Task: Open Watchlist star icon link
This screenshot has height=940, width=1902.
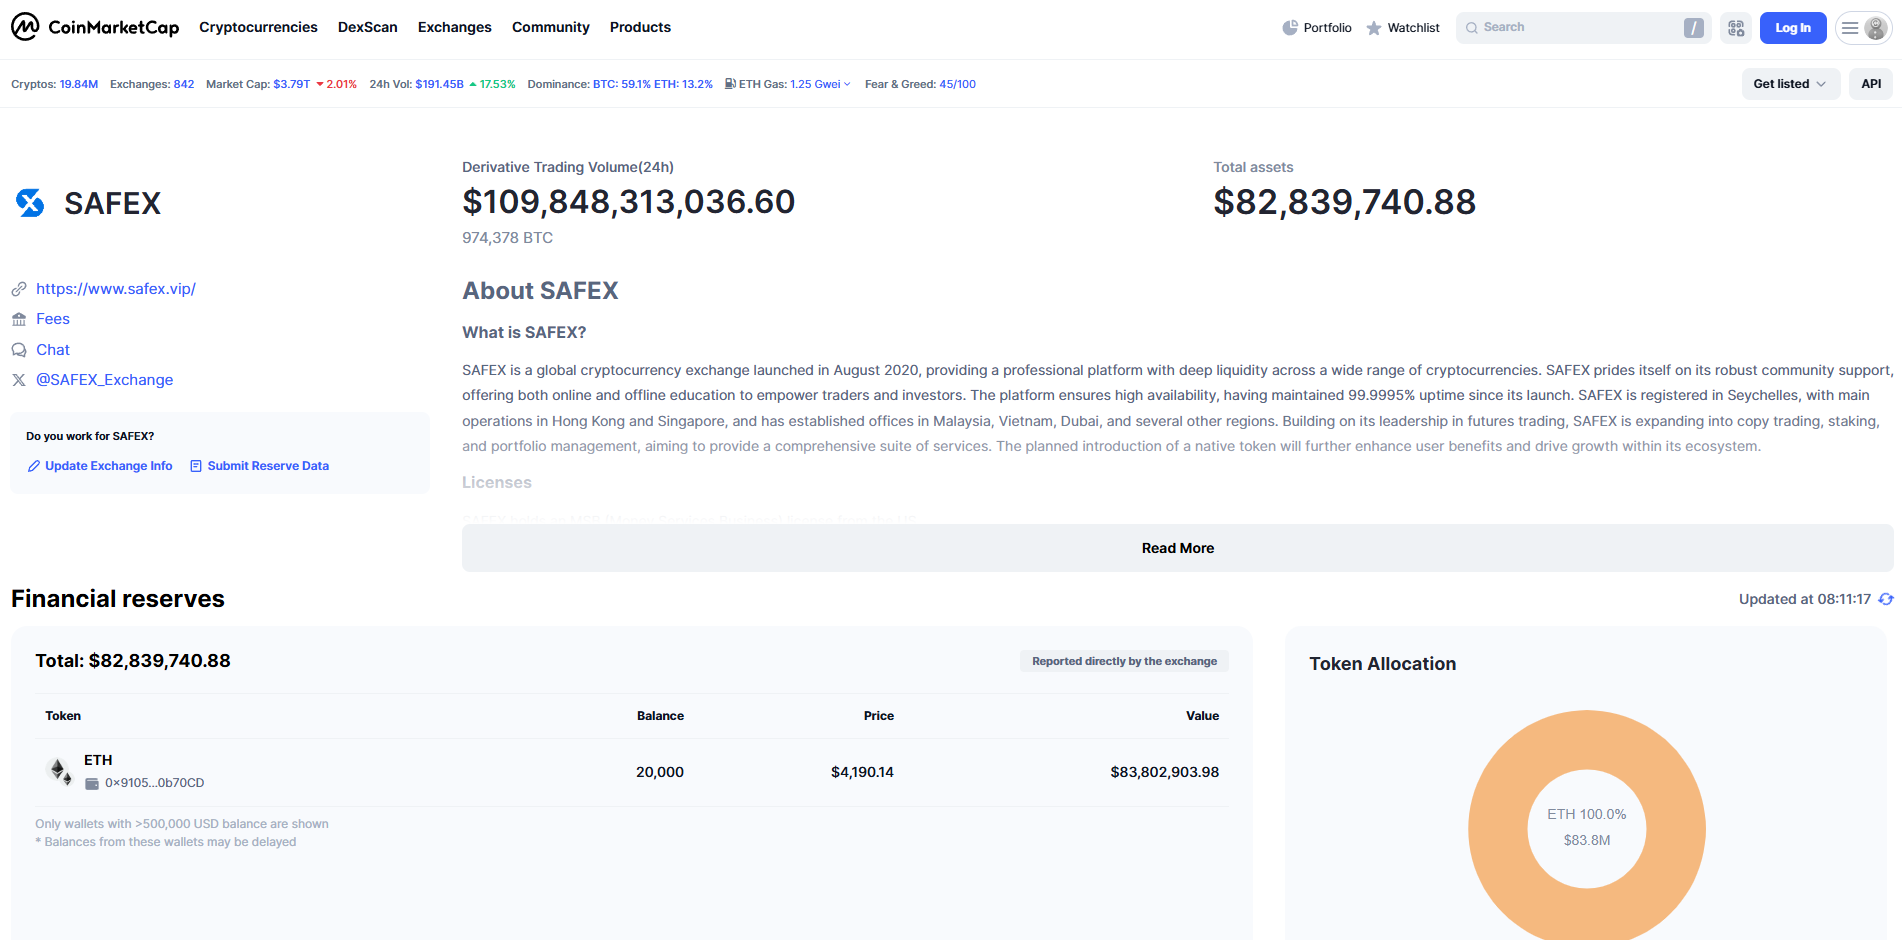Action: coord(1374,28)
